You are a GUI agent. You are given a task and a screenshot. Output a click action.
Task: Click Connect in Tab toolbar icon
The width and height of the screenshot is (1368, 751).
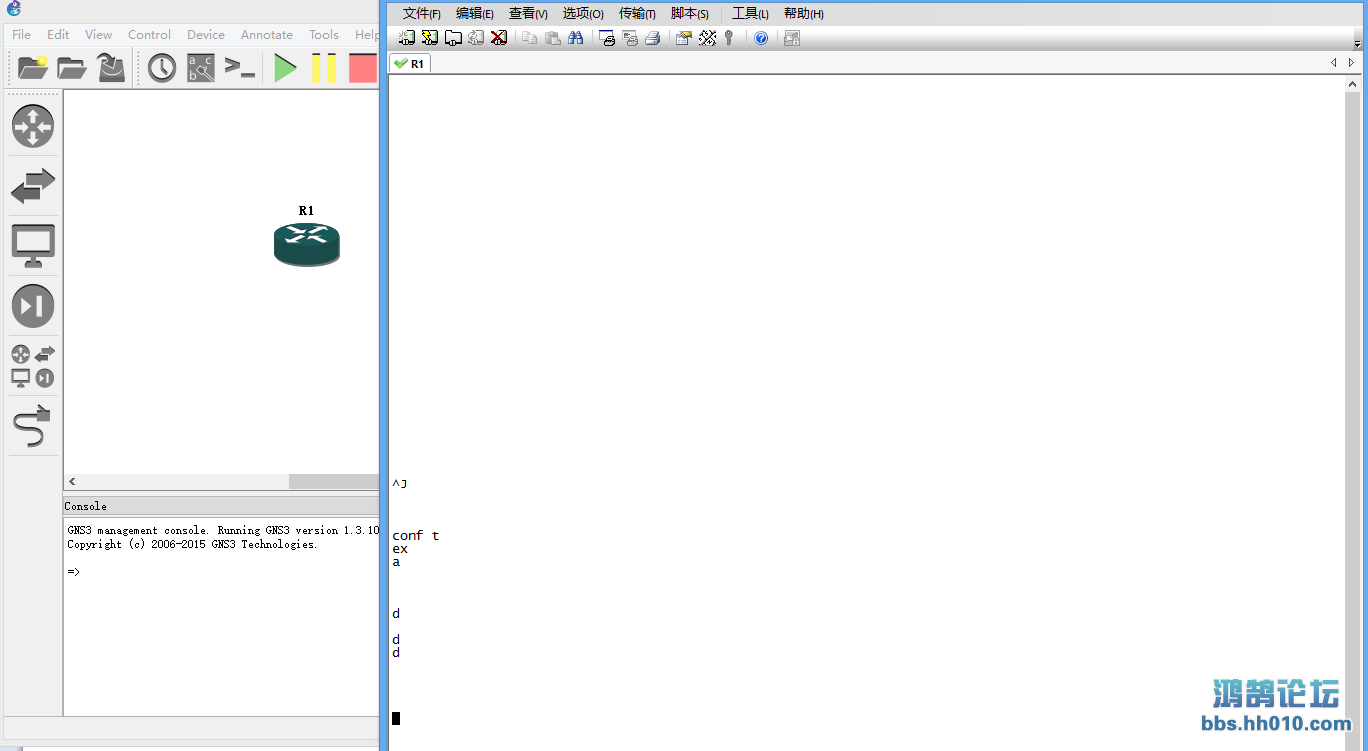pos(453,38)
